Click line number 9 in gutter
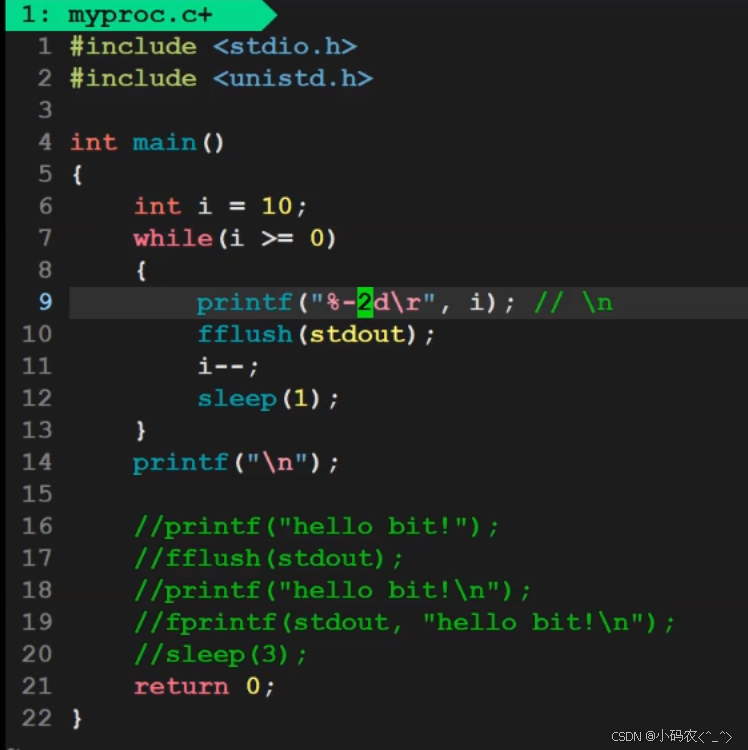This screenshot has height=750, width=748. 45,302
